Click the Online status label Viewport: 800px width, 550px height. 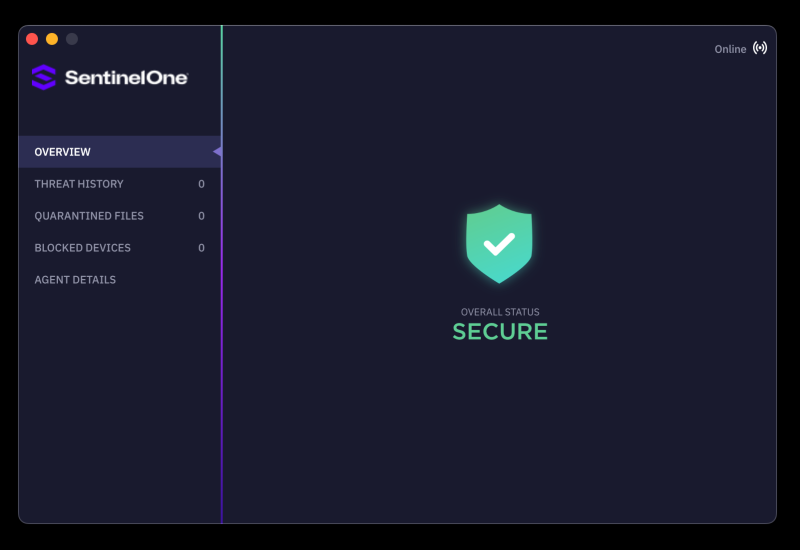[x=730, y=49]
